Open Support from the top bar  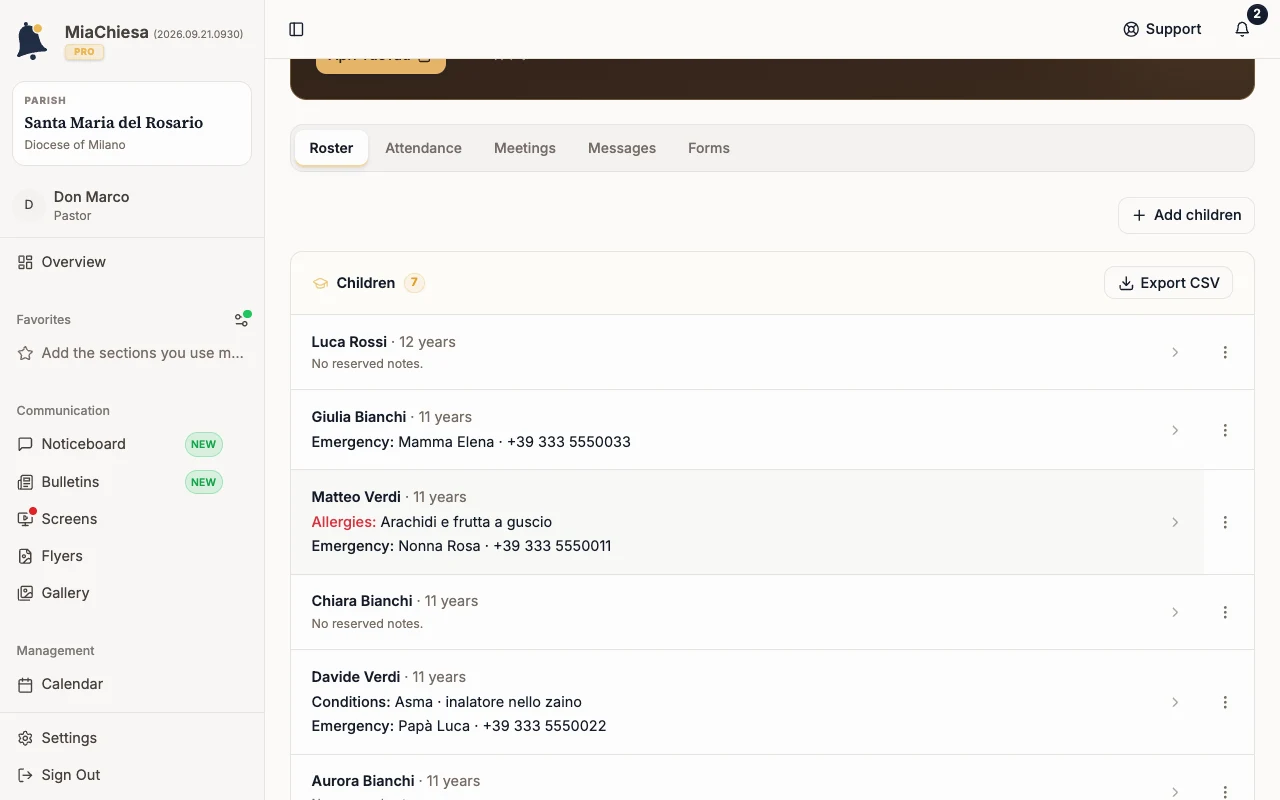point(1162,29)
